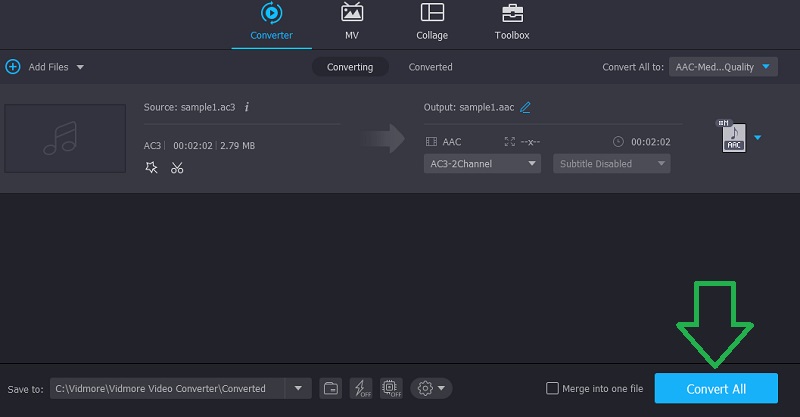Open the output folder icon
The image size is (800, 417).
(x=330, y=388)
